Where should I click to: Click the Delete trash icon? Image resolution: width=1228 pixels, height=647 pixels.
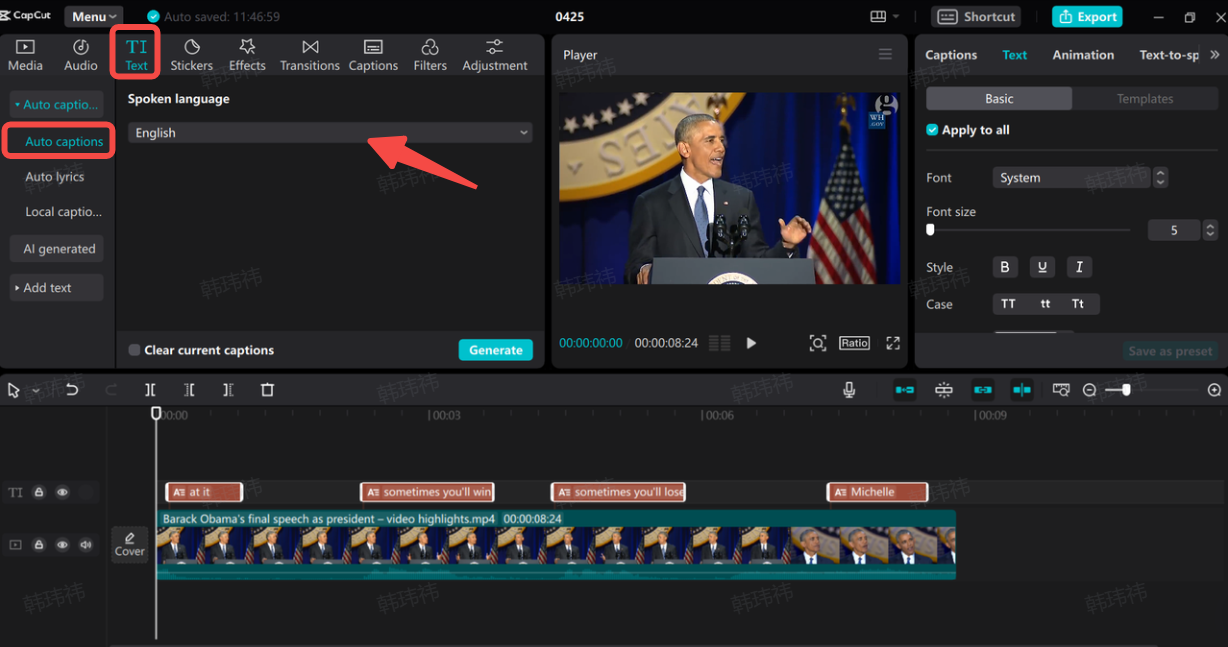(x=267, y=390)
